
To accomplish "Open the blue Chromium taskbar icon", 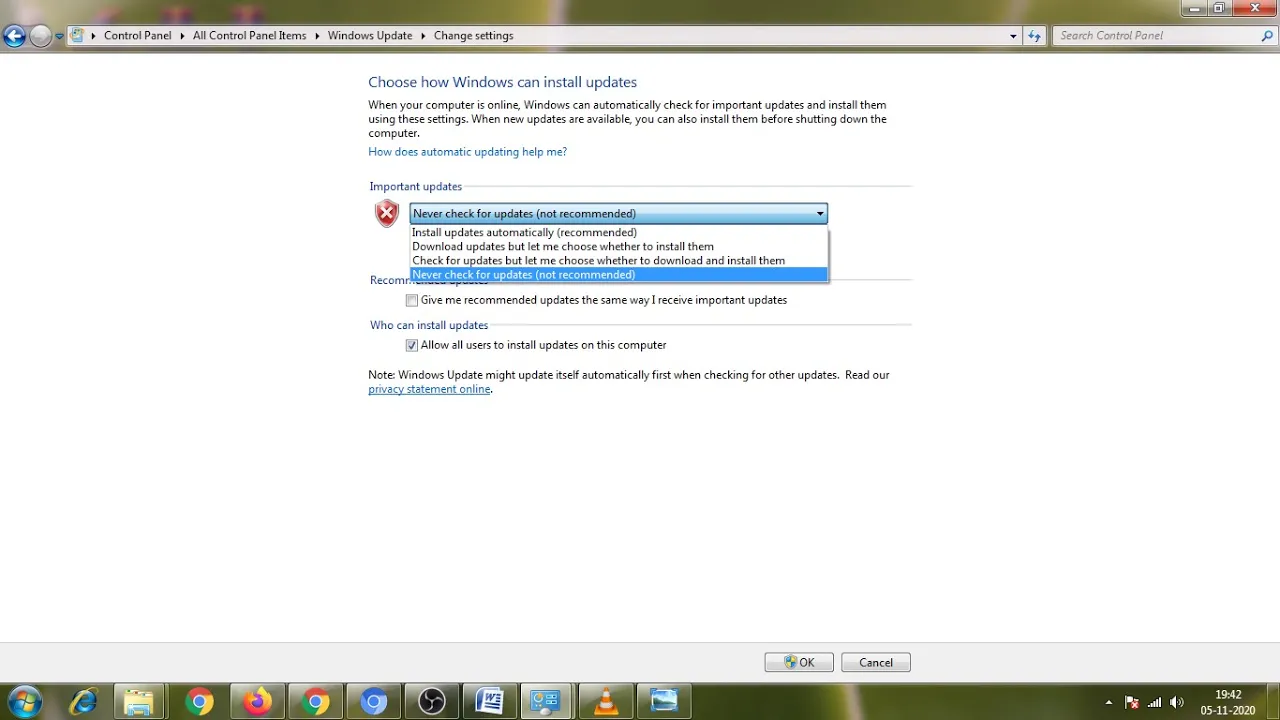I will [x=373, y=702].
